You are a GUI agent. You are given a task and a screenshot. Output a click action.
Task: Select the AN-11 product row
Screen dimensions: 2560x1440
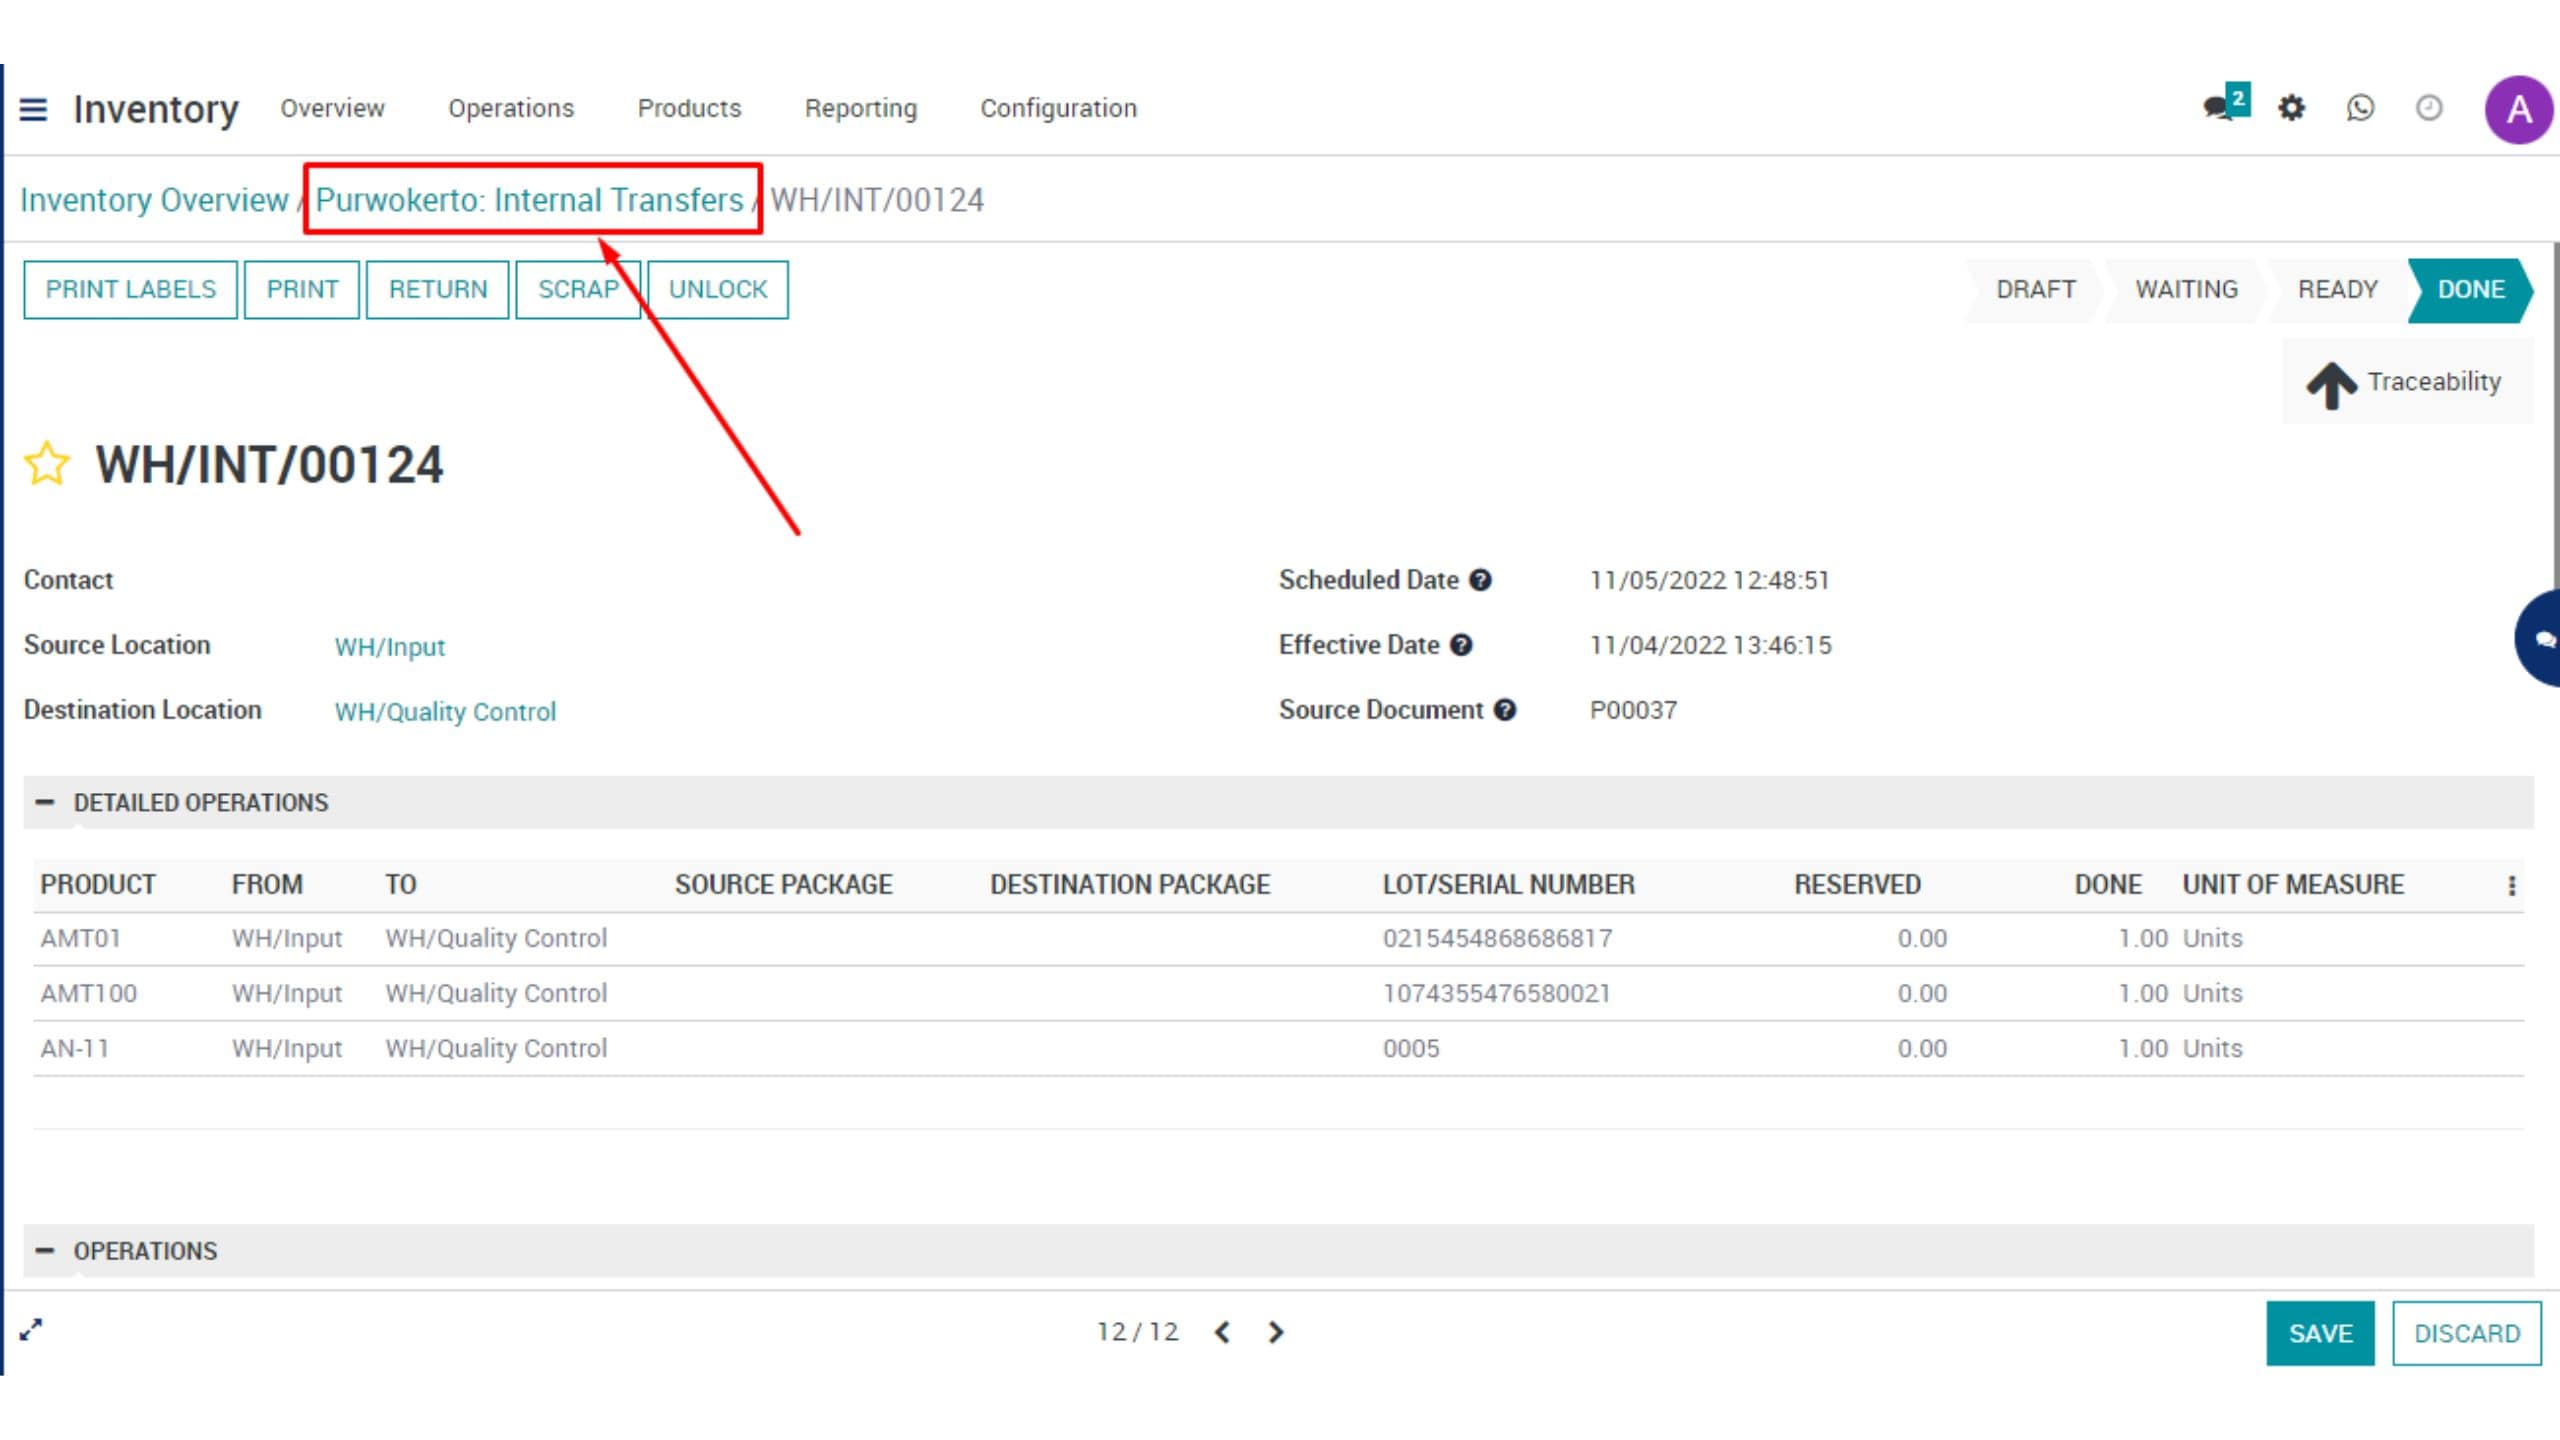point(1278,1049)
